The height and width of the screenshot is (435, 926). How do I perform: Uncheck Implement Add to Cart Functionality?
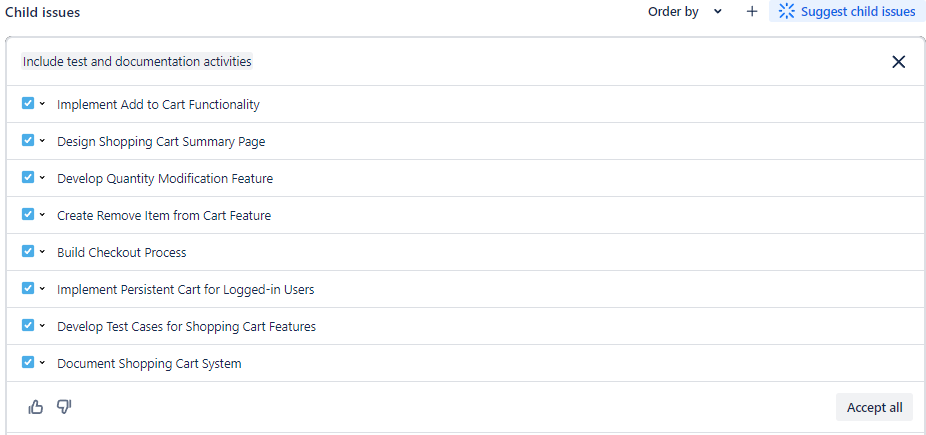tap(28, 103)
